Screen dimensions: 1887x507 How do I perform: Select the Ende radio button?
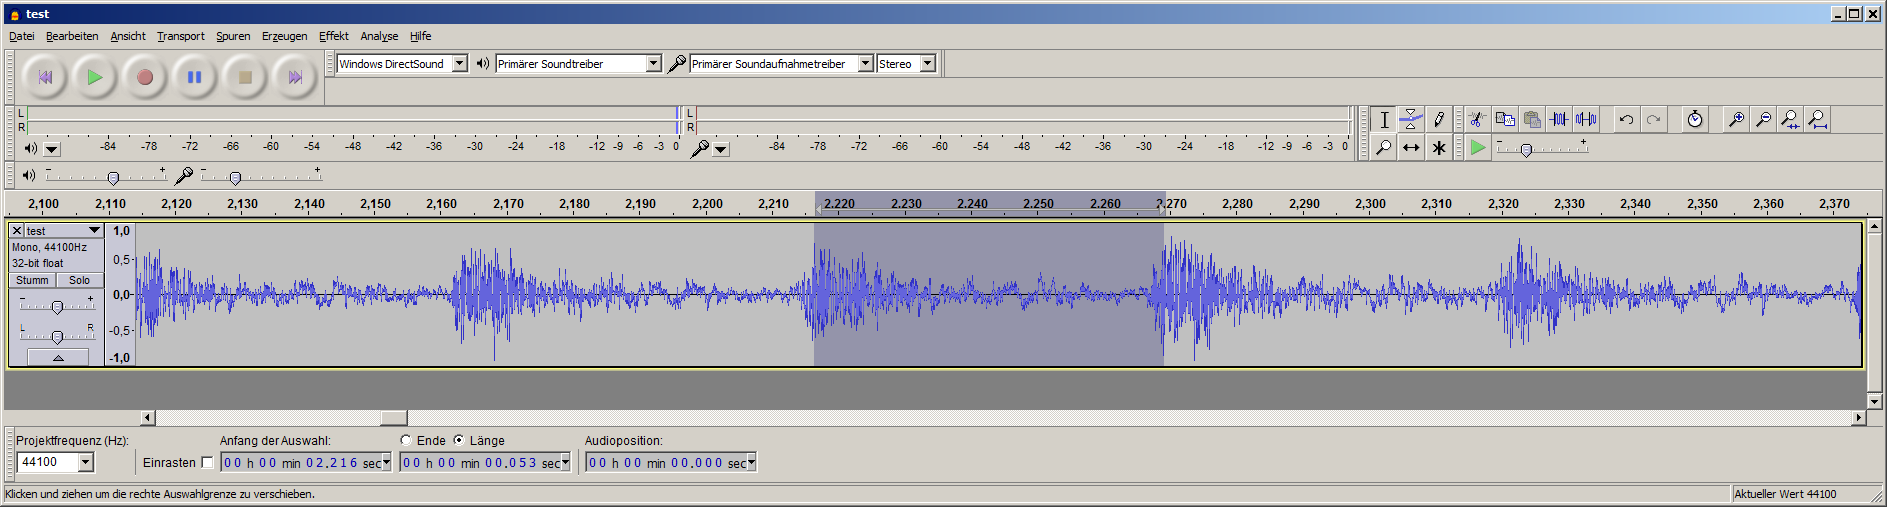click(406, 440)
